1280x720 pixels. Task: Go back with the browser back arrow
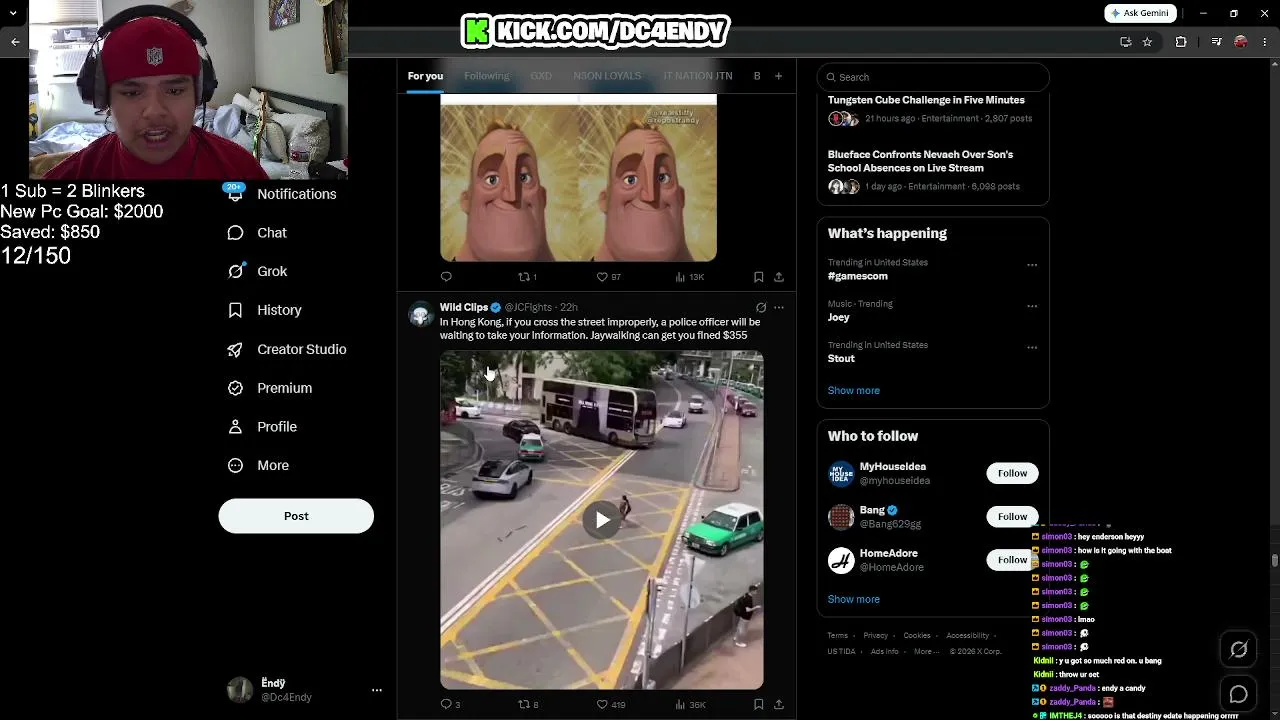(x=15, y=42)
